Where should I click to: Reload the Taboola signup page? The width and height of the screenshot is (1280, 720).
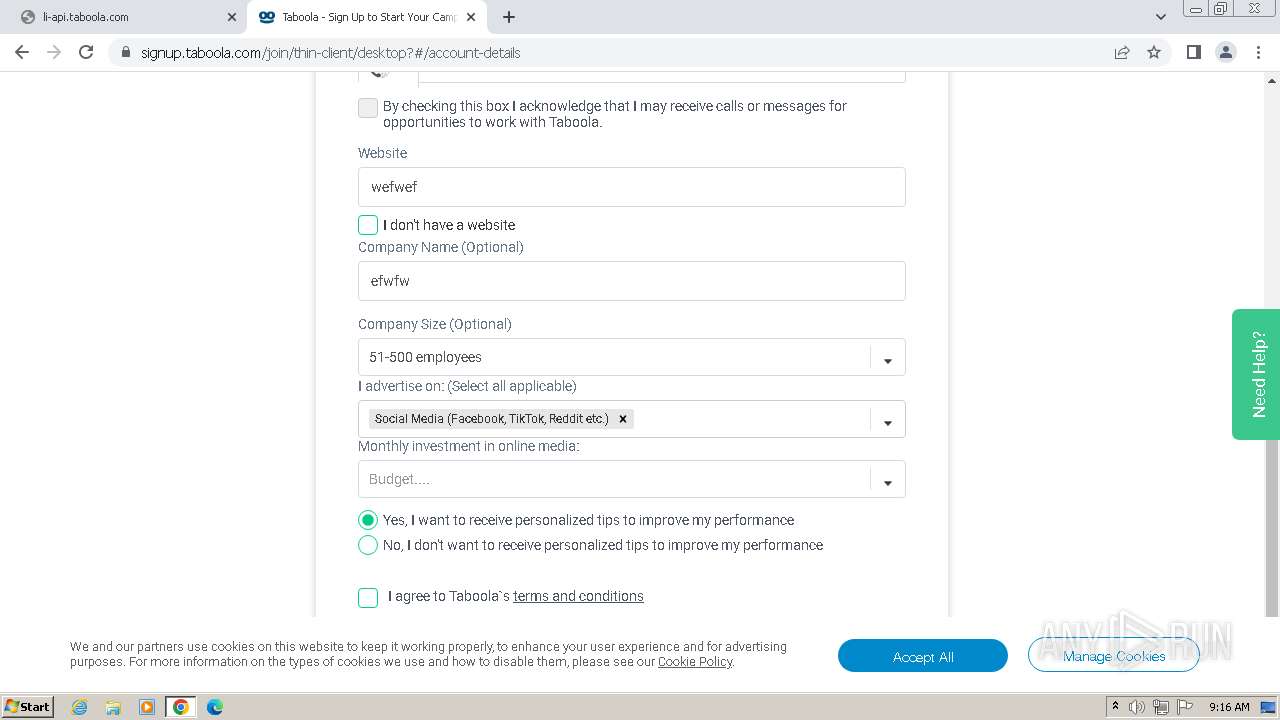[x=86, y=52]
